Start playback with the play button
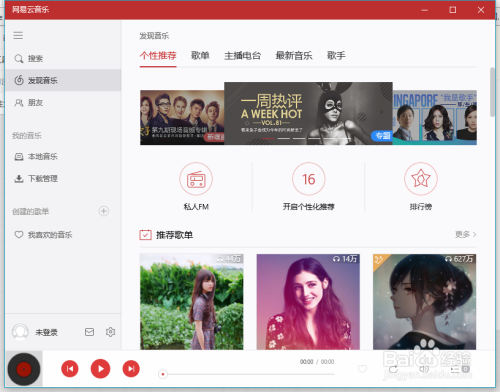 (x=100, y=369)
